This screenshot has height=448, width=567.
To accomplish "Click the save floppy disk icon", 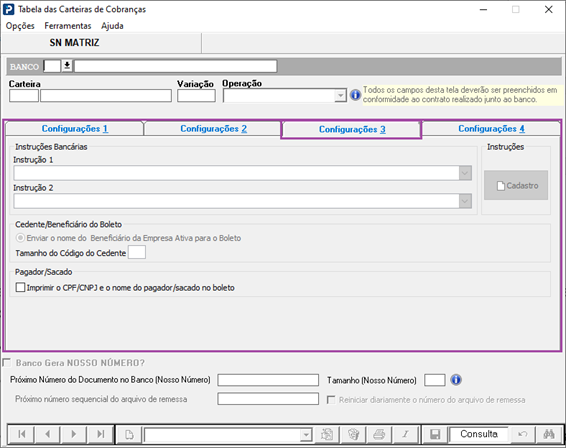I will pyautogui.click(x=435, y=434).
